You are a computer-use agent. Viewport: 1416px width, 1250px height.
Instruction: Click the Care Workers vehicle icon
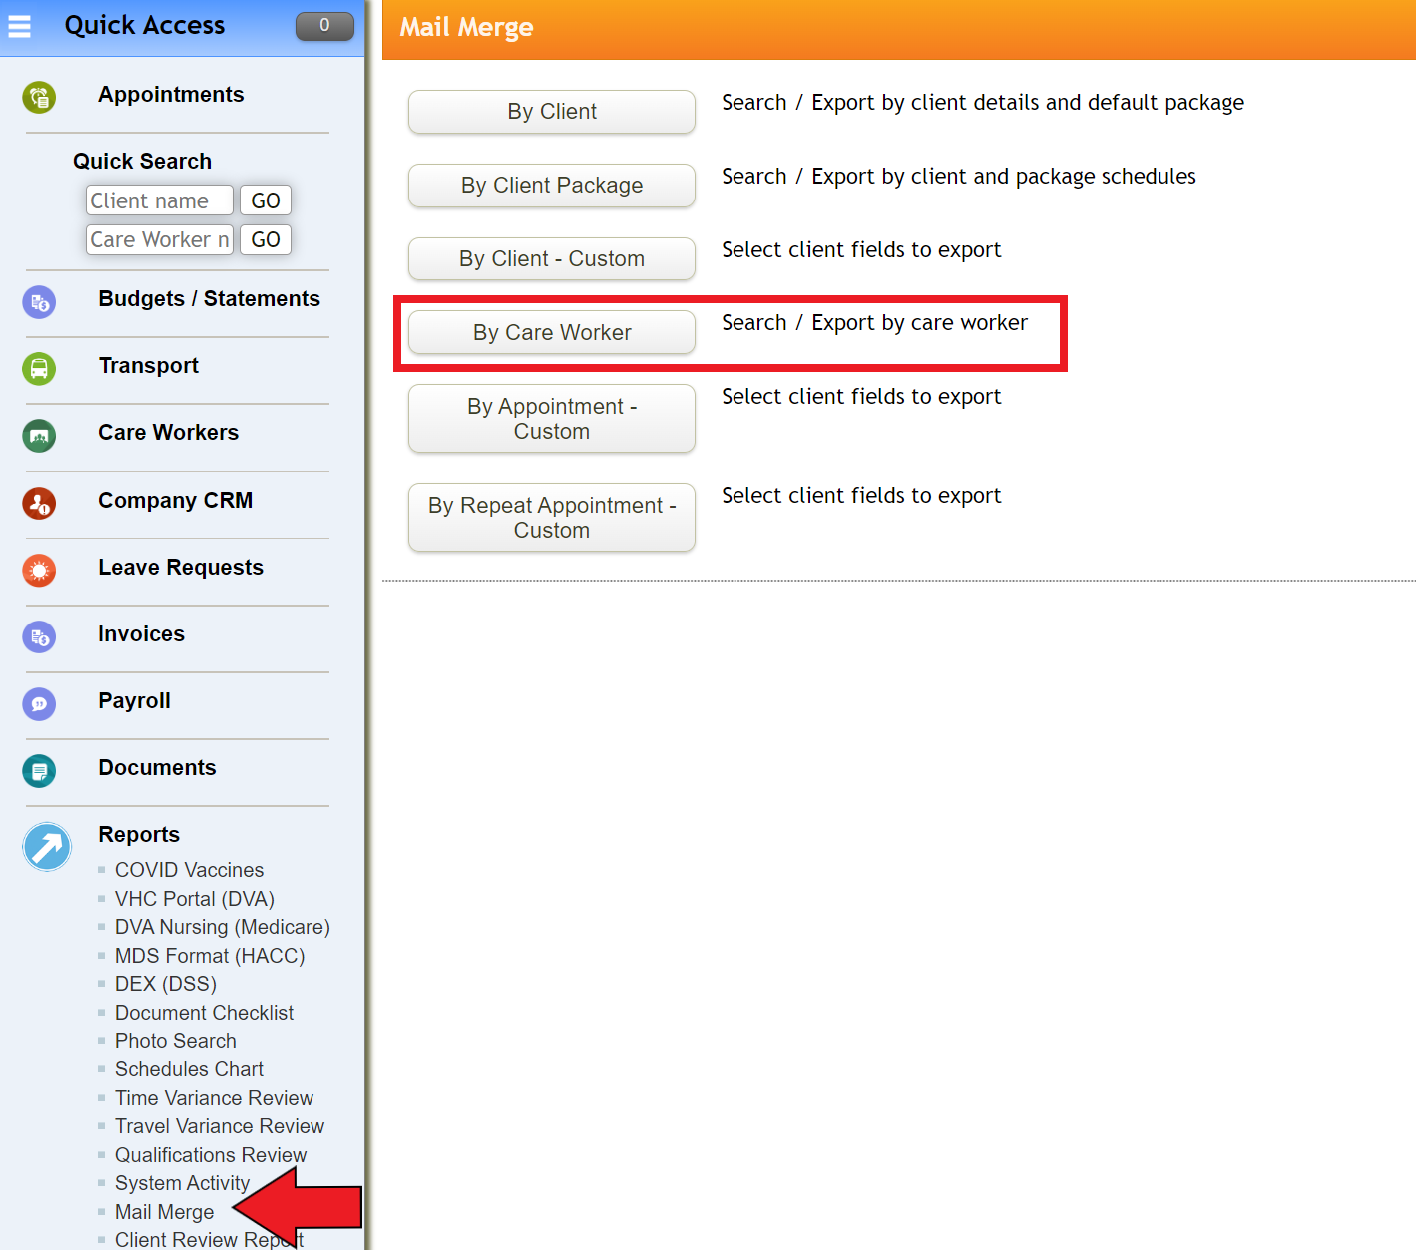point(38,436)
